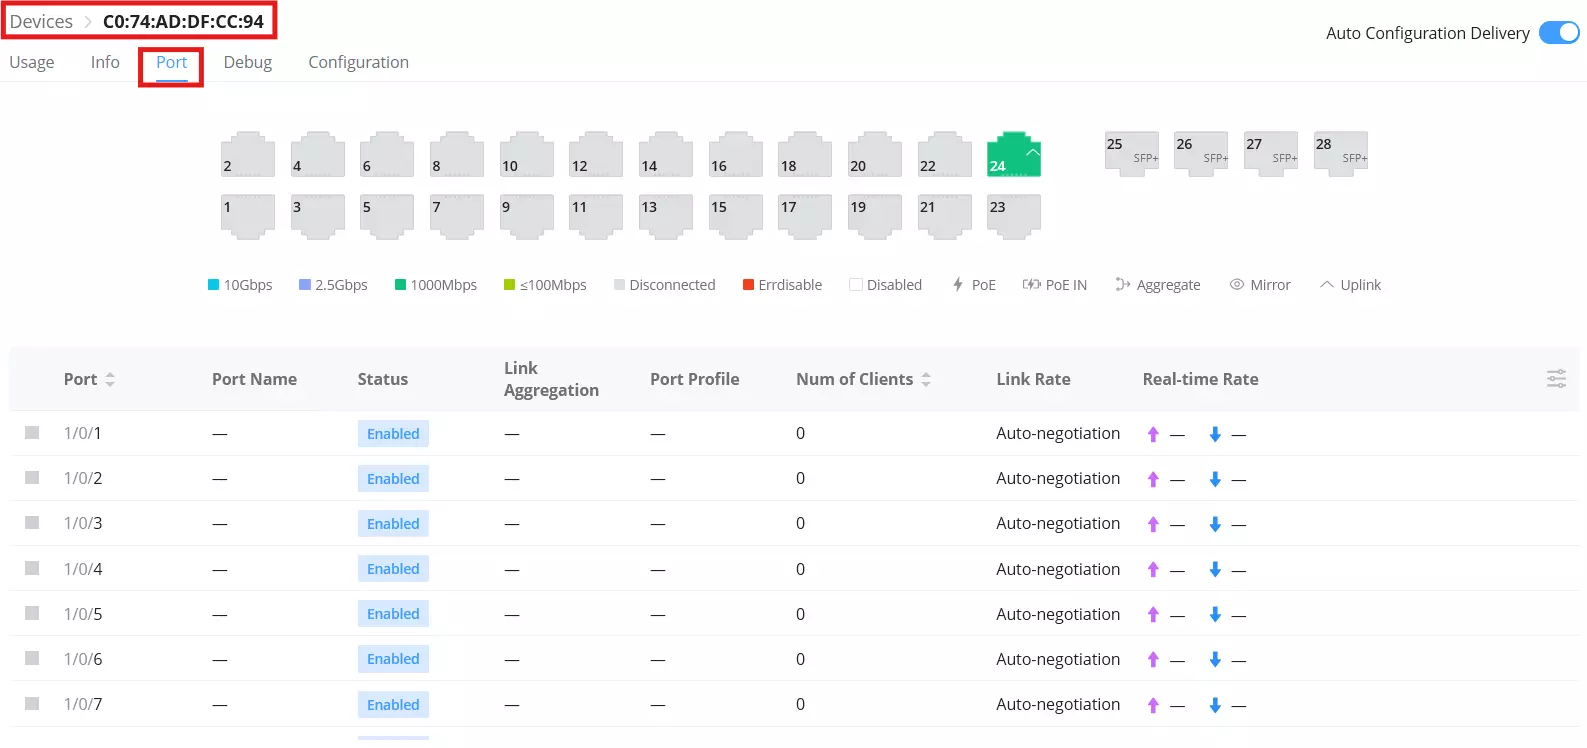Select SFP+ port 25
1587x748 pixels.
[x=1132, y=154]
